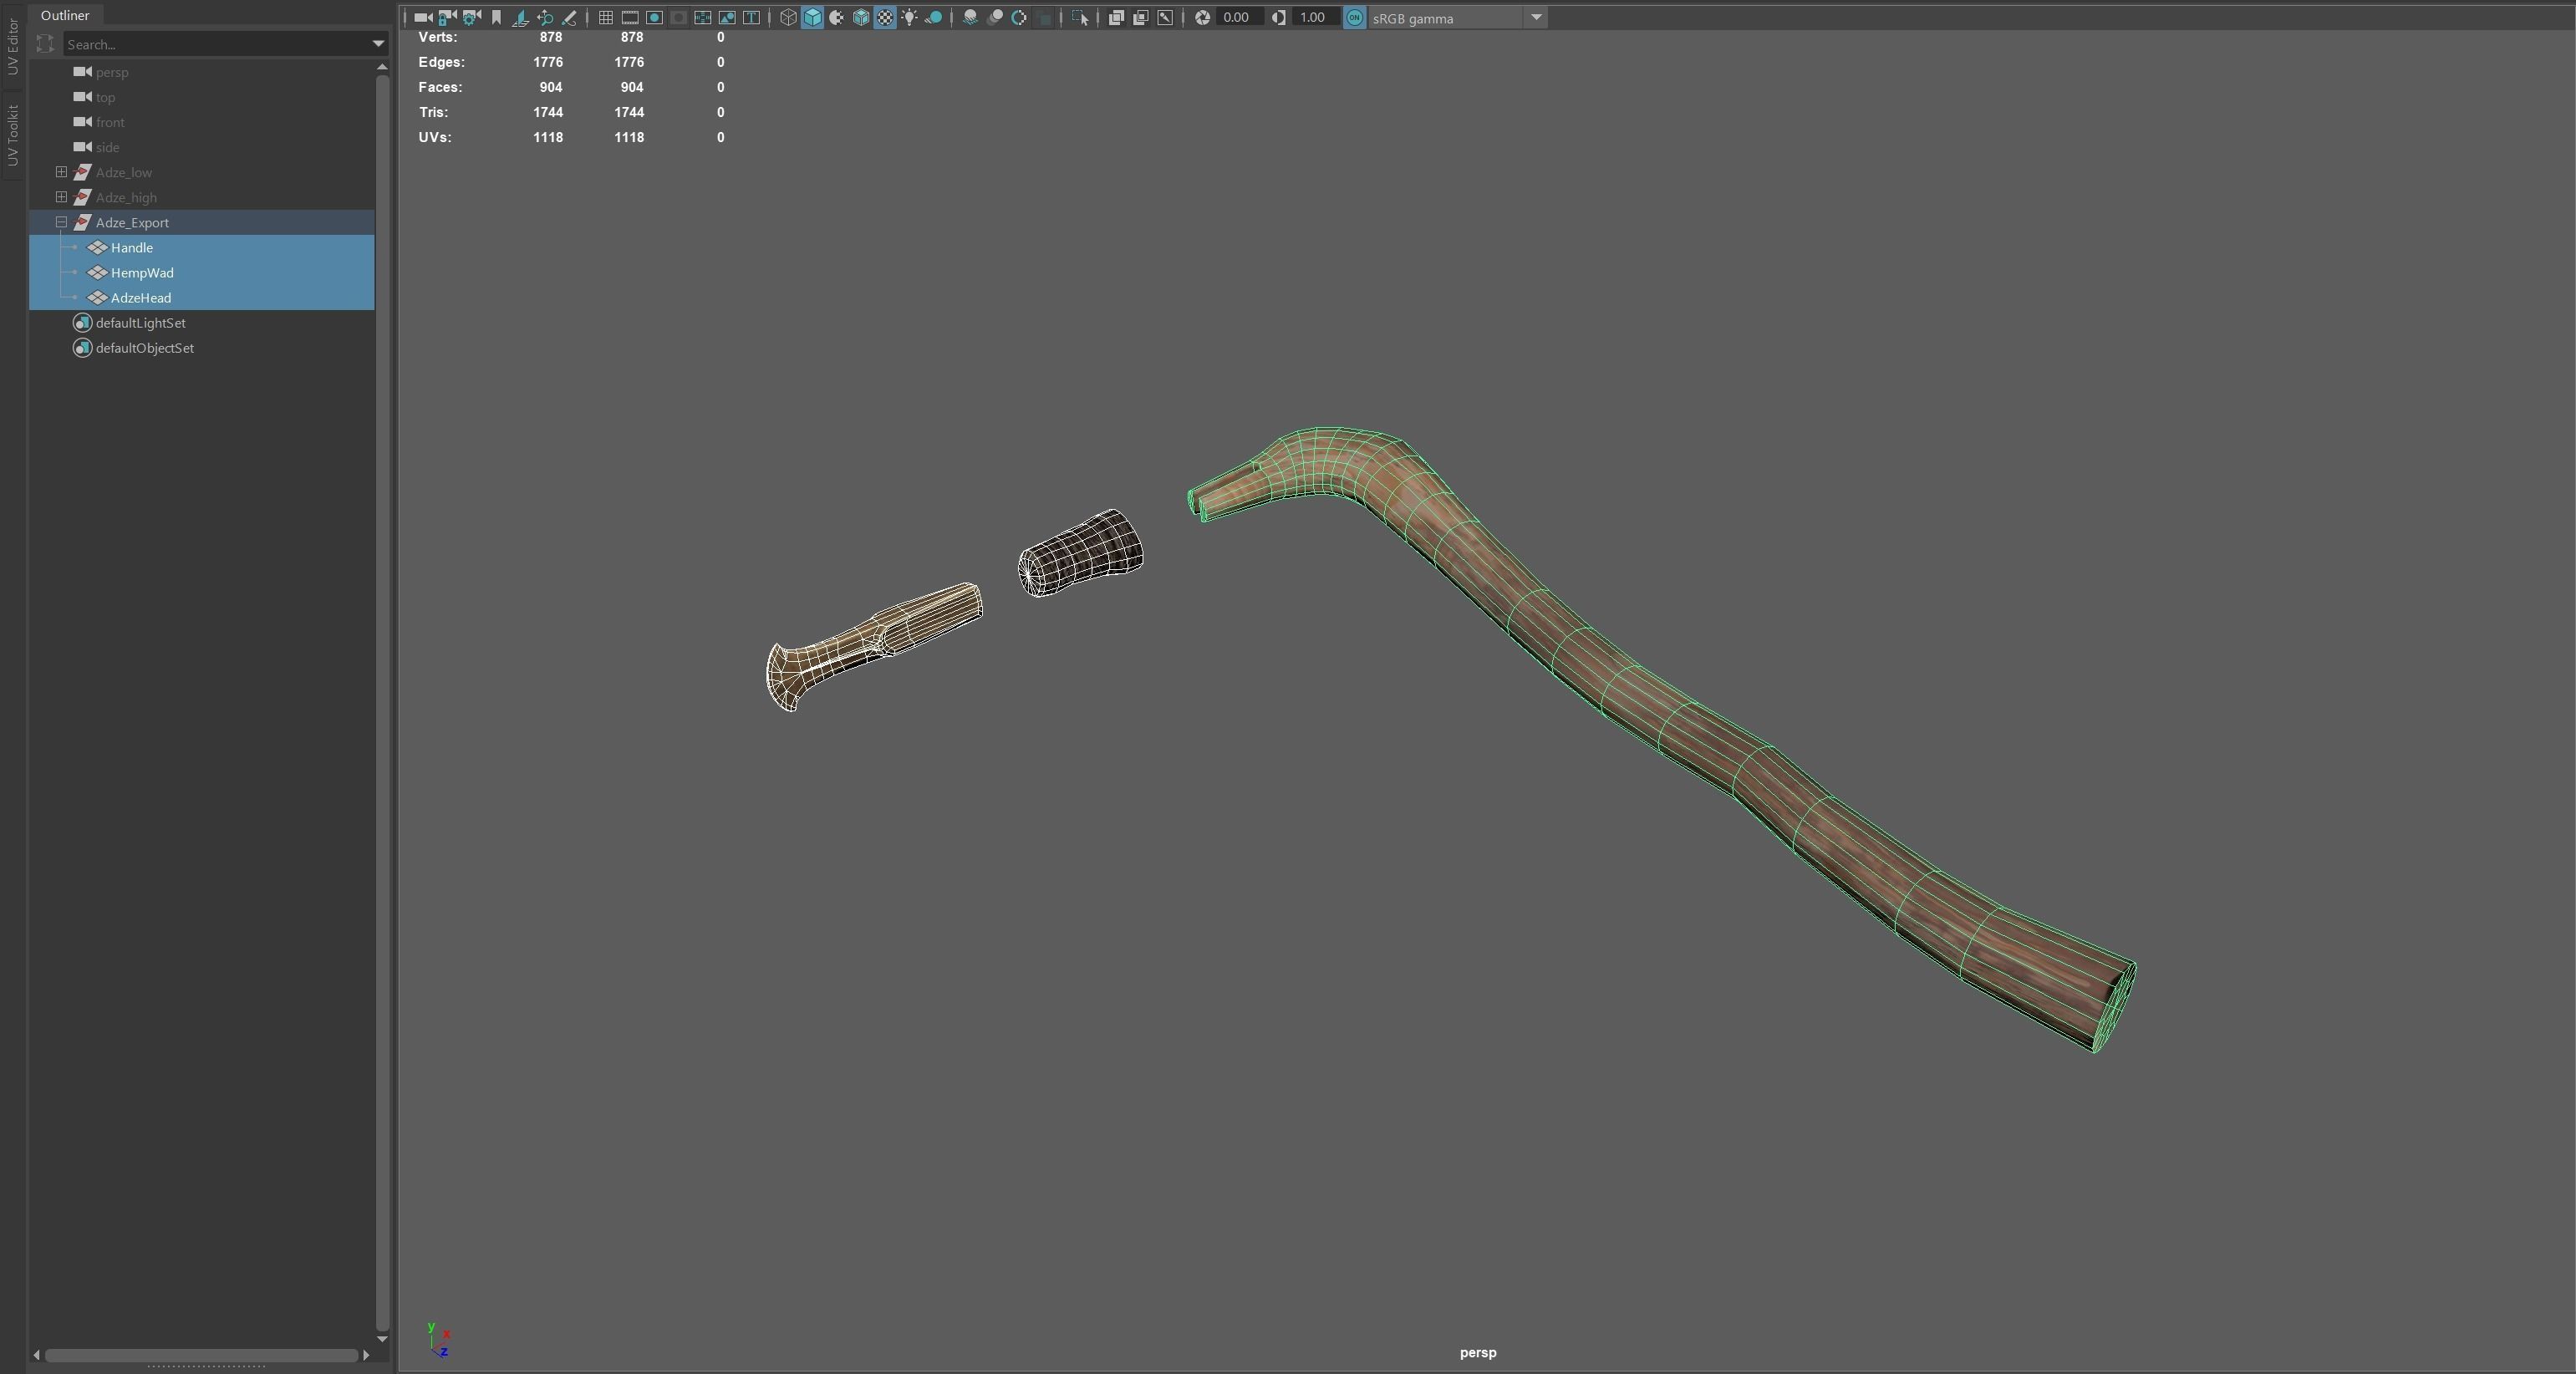The height and width of the screenshot is (1374, 2576).
Task: Select the HempWad mesh in the Outliner
Action: tap(142, 273)
